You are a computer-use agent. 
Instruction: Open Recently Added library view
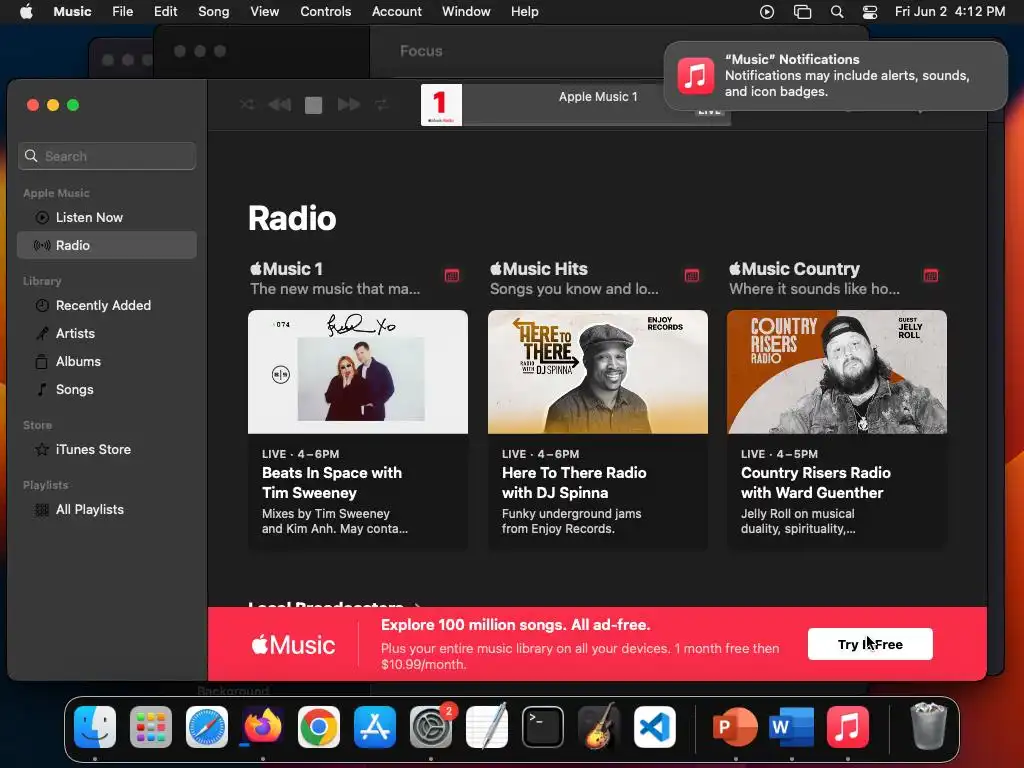point(107,306)
